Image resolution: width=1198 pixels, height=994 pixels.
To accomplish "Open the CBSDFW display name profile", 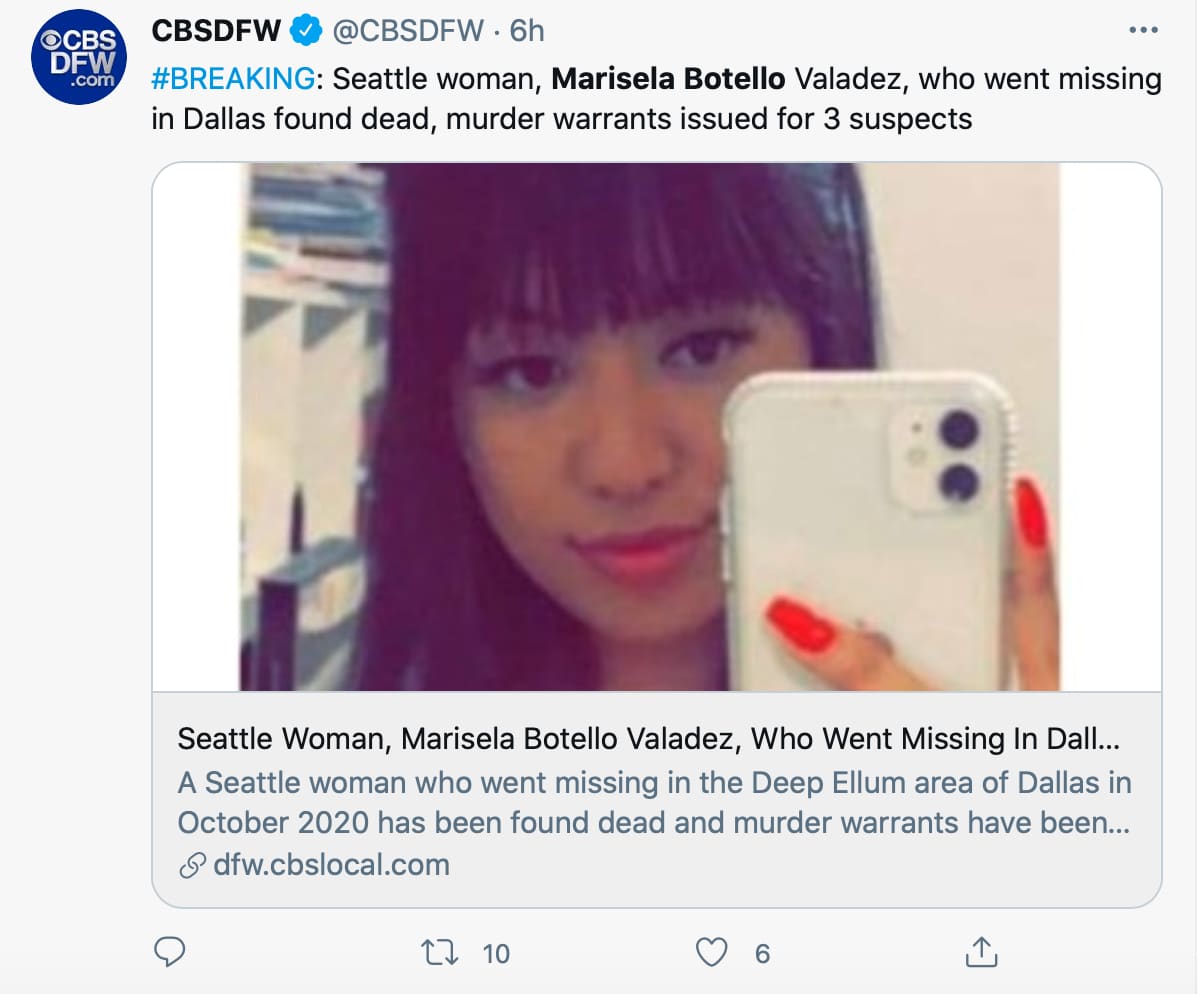I will [216, 32].
